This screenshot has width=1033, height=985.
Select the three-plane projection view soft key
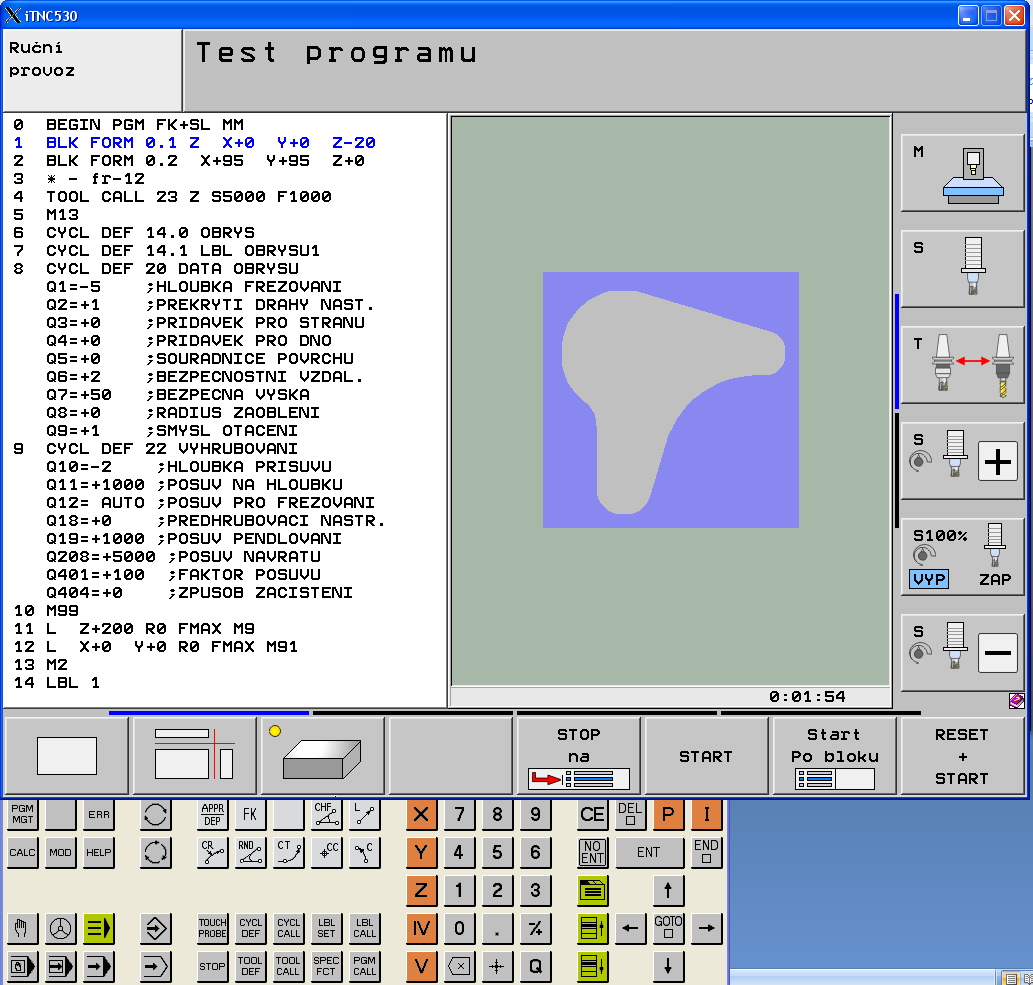coord(194,756)
